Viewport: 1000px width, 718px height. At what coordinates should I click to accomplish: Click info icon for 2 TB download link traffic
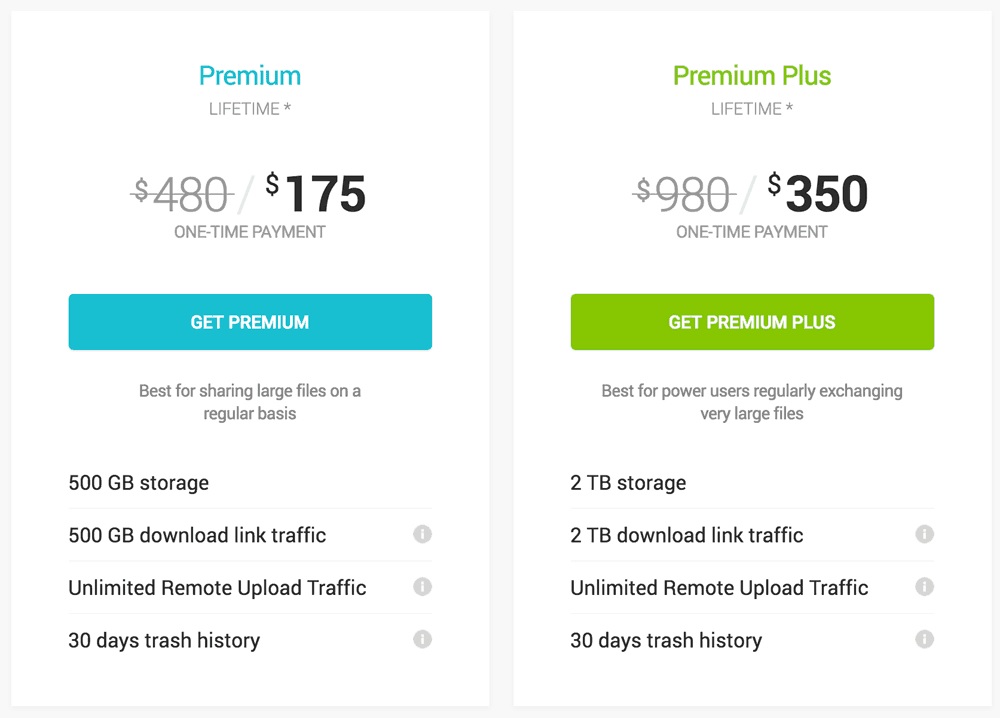pyautogui.click(x=924, y=534)
